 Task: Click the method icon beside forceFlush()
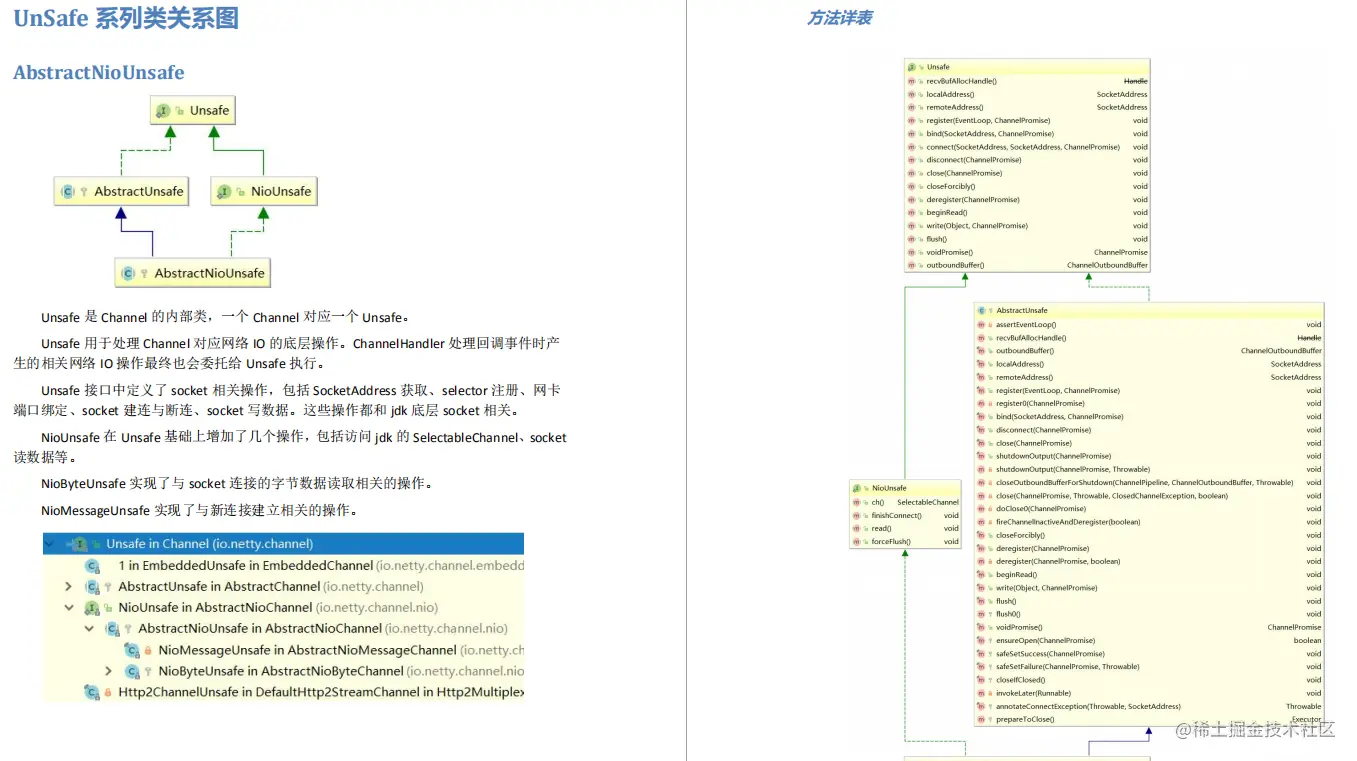point(857,542)
